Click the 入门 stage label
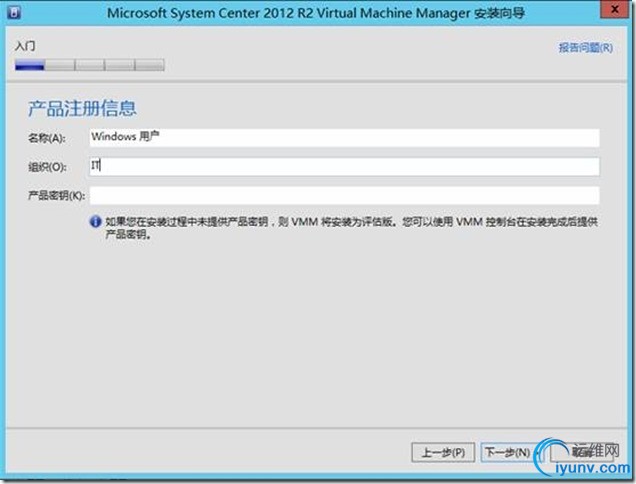This screenshot has width=636, height=484. (x=25, y=46)
